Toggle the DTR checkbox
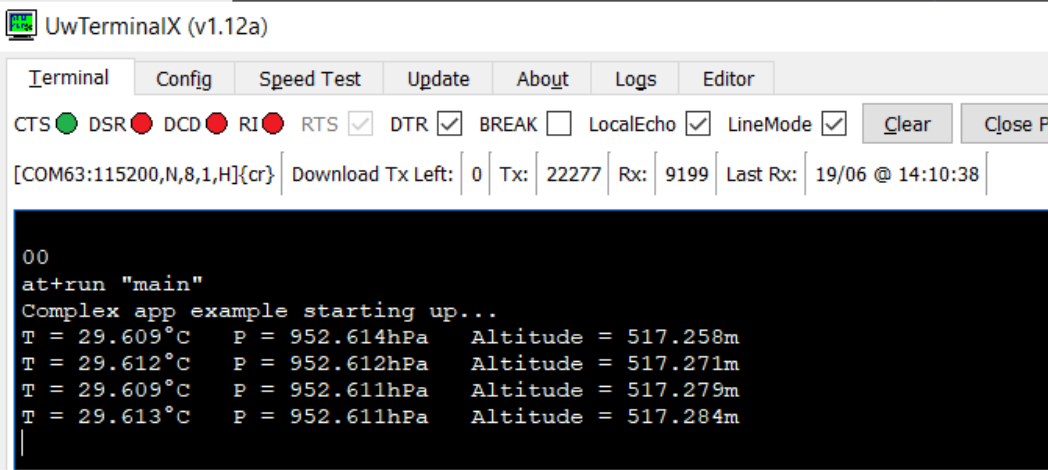The height and width of the screenshot is (470, 1048). click(x=450, y=125)
